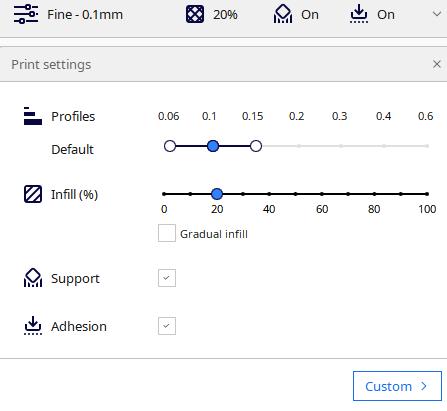This screenshot has width=447, height=411.
Task: Click the Infill (%) hatched square icon
Action: [x=33, y=194]
